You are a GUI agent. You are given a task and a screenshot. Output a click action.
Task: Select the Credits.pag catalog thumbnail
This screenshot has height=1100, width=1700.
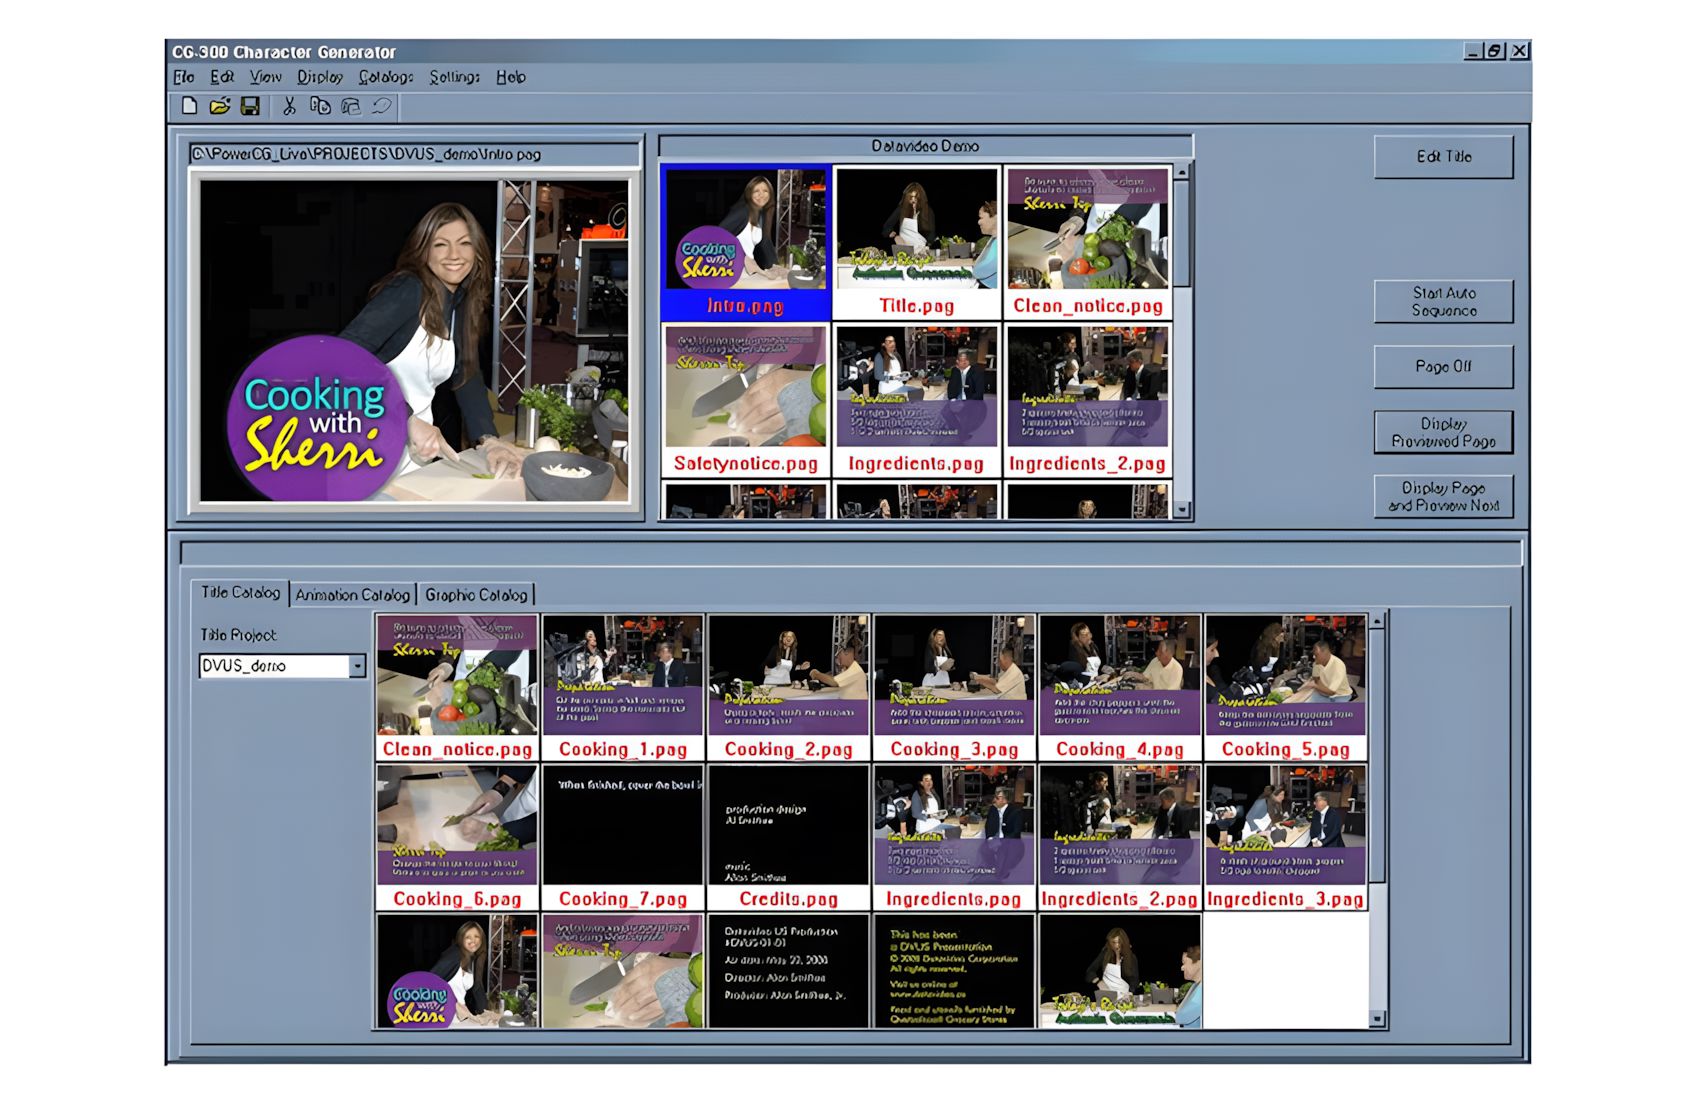[789, 838]
